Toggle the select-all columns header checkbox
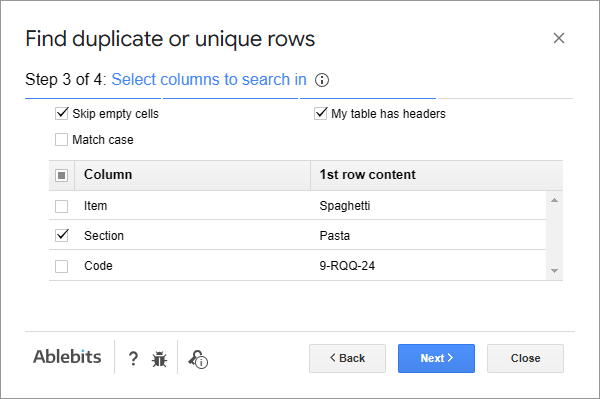This screenshot has width=600, height=399. 61,175
